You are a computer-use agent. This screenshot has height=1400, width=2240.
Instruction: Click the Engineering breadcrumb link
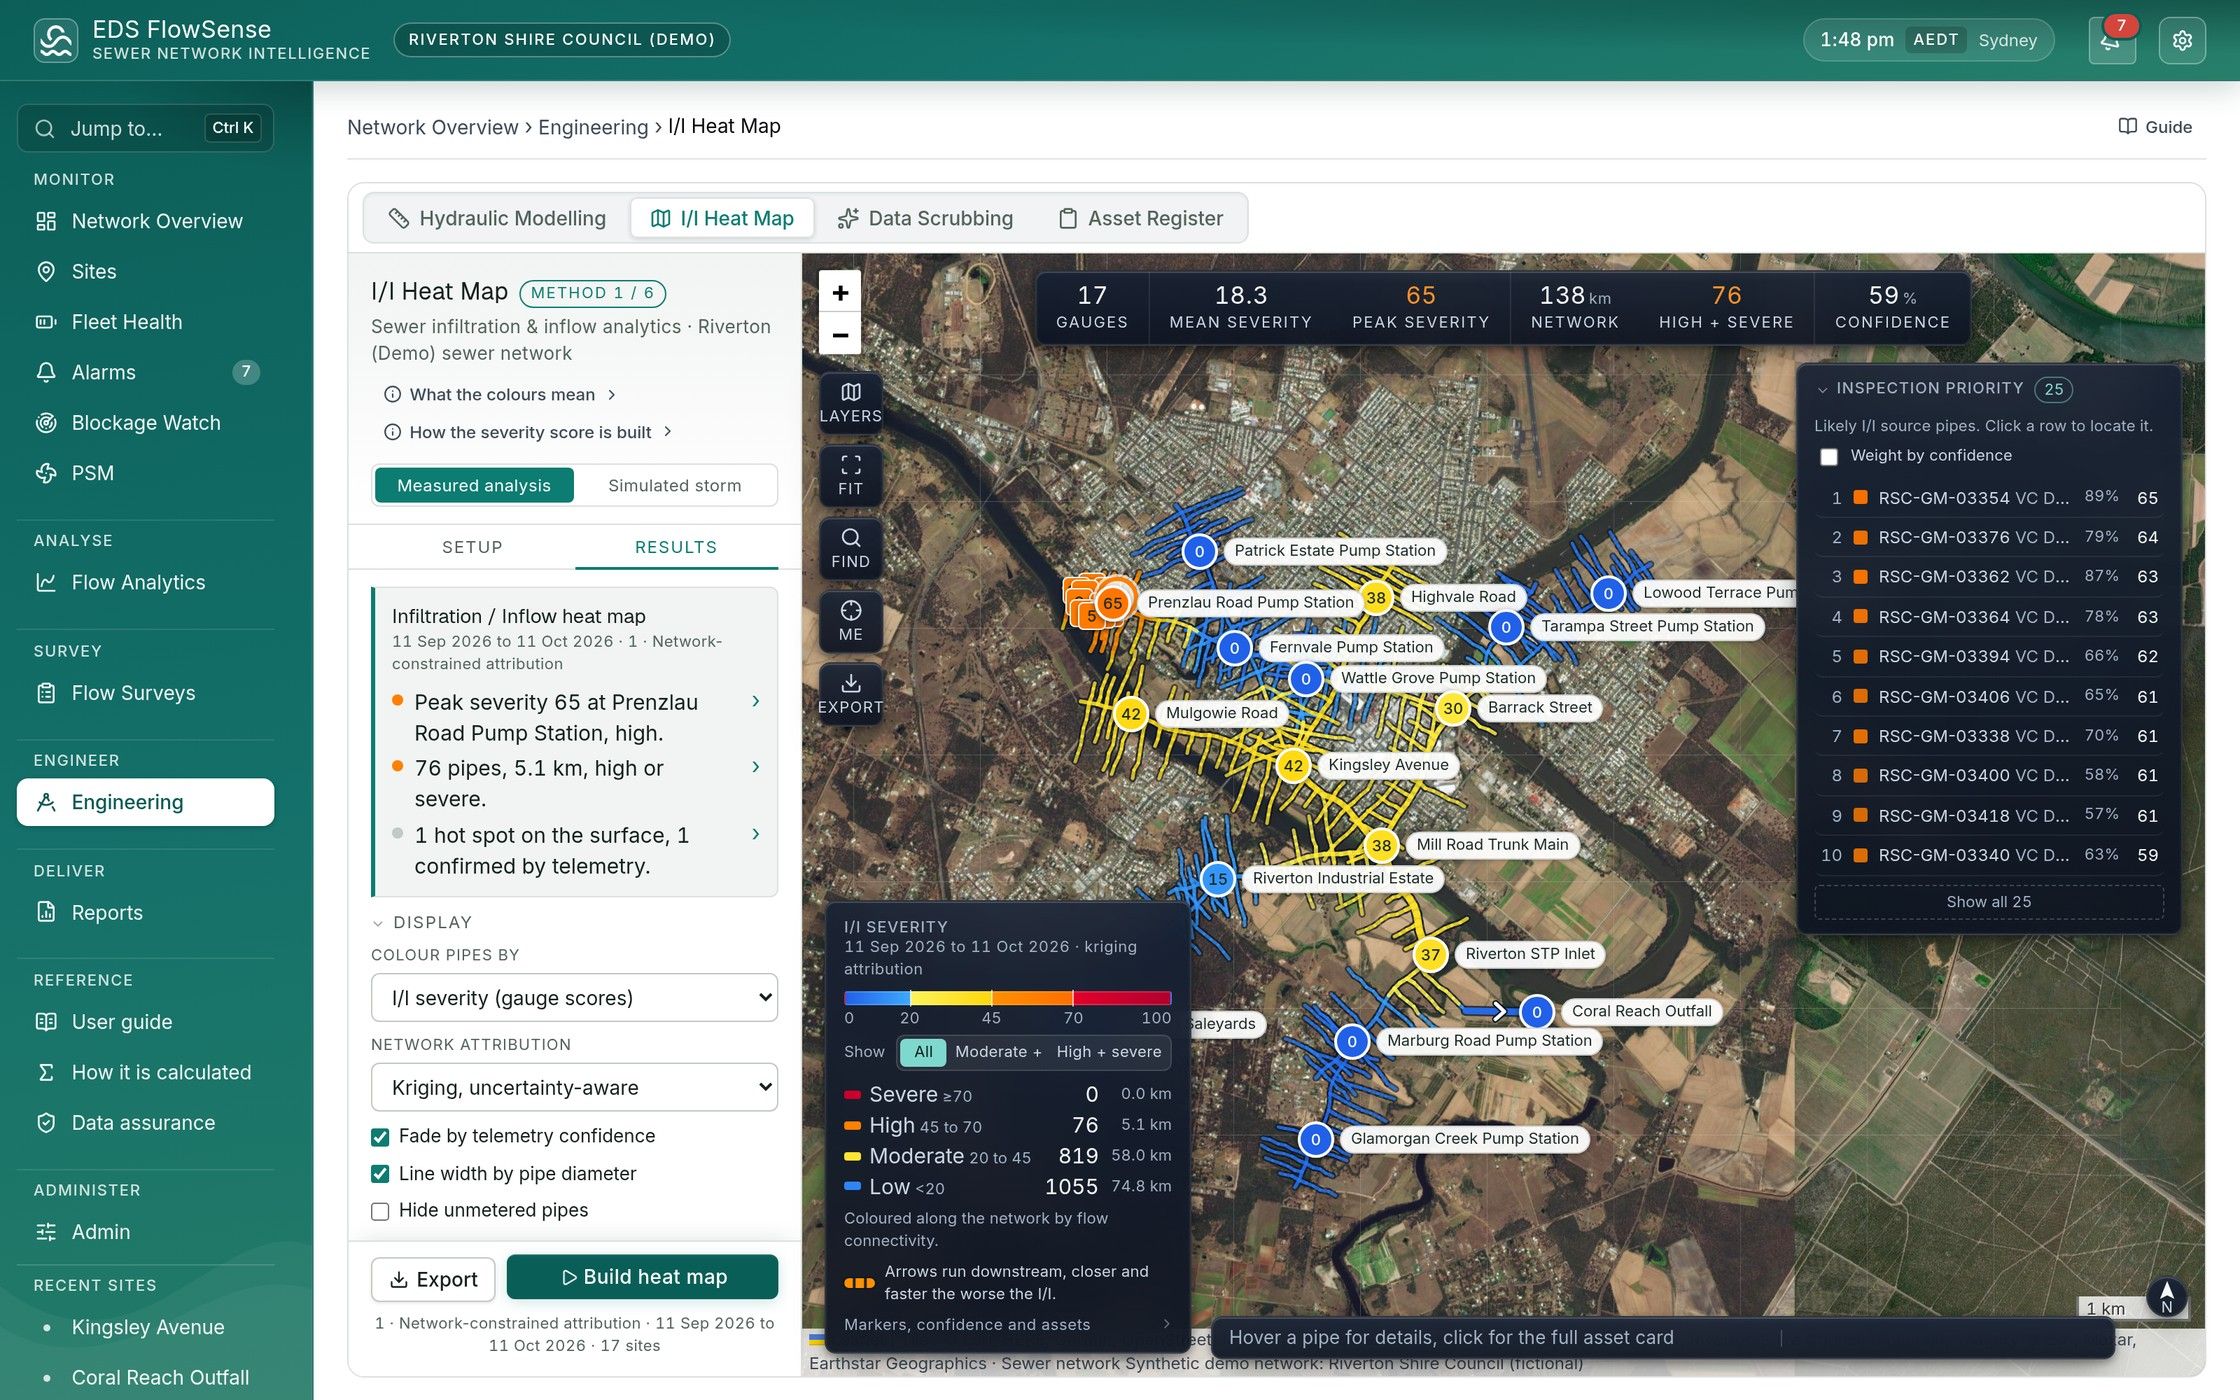point(593,127)
